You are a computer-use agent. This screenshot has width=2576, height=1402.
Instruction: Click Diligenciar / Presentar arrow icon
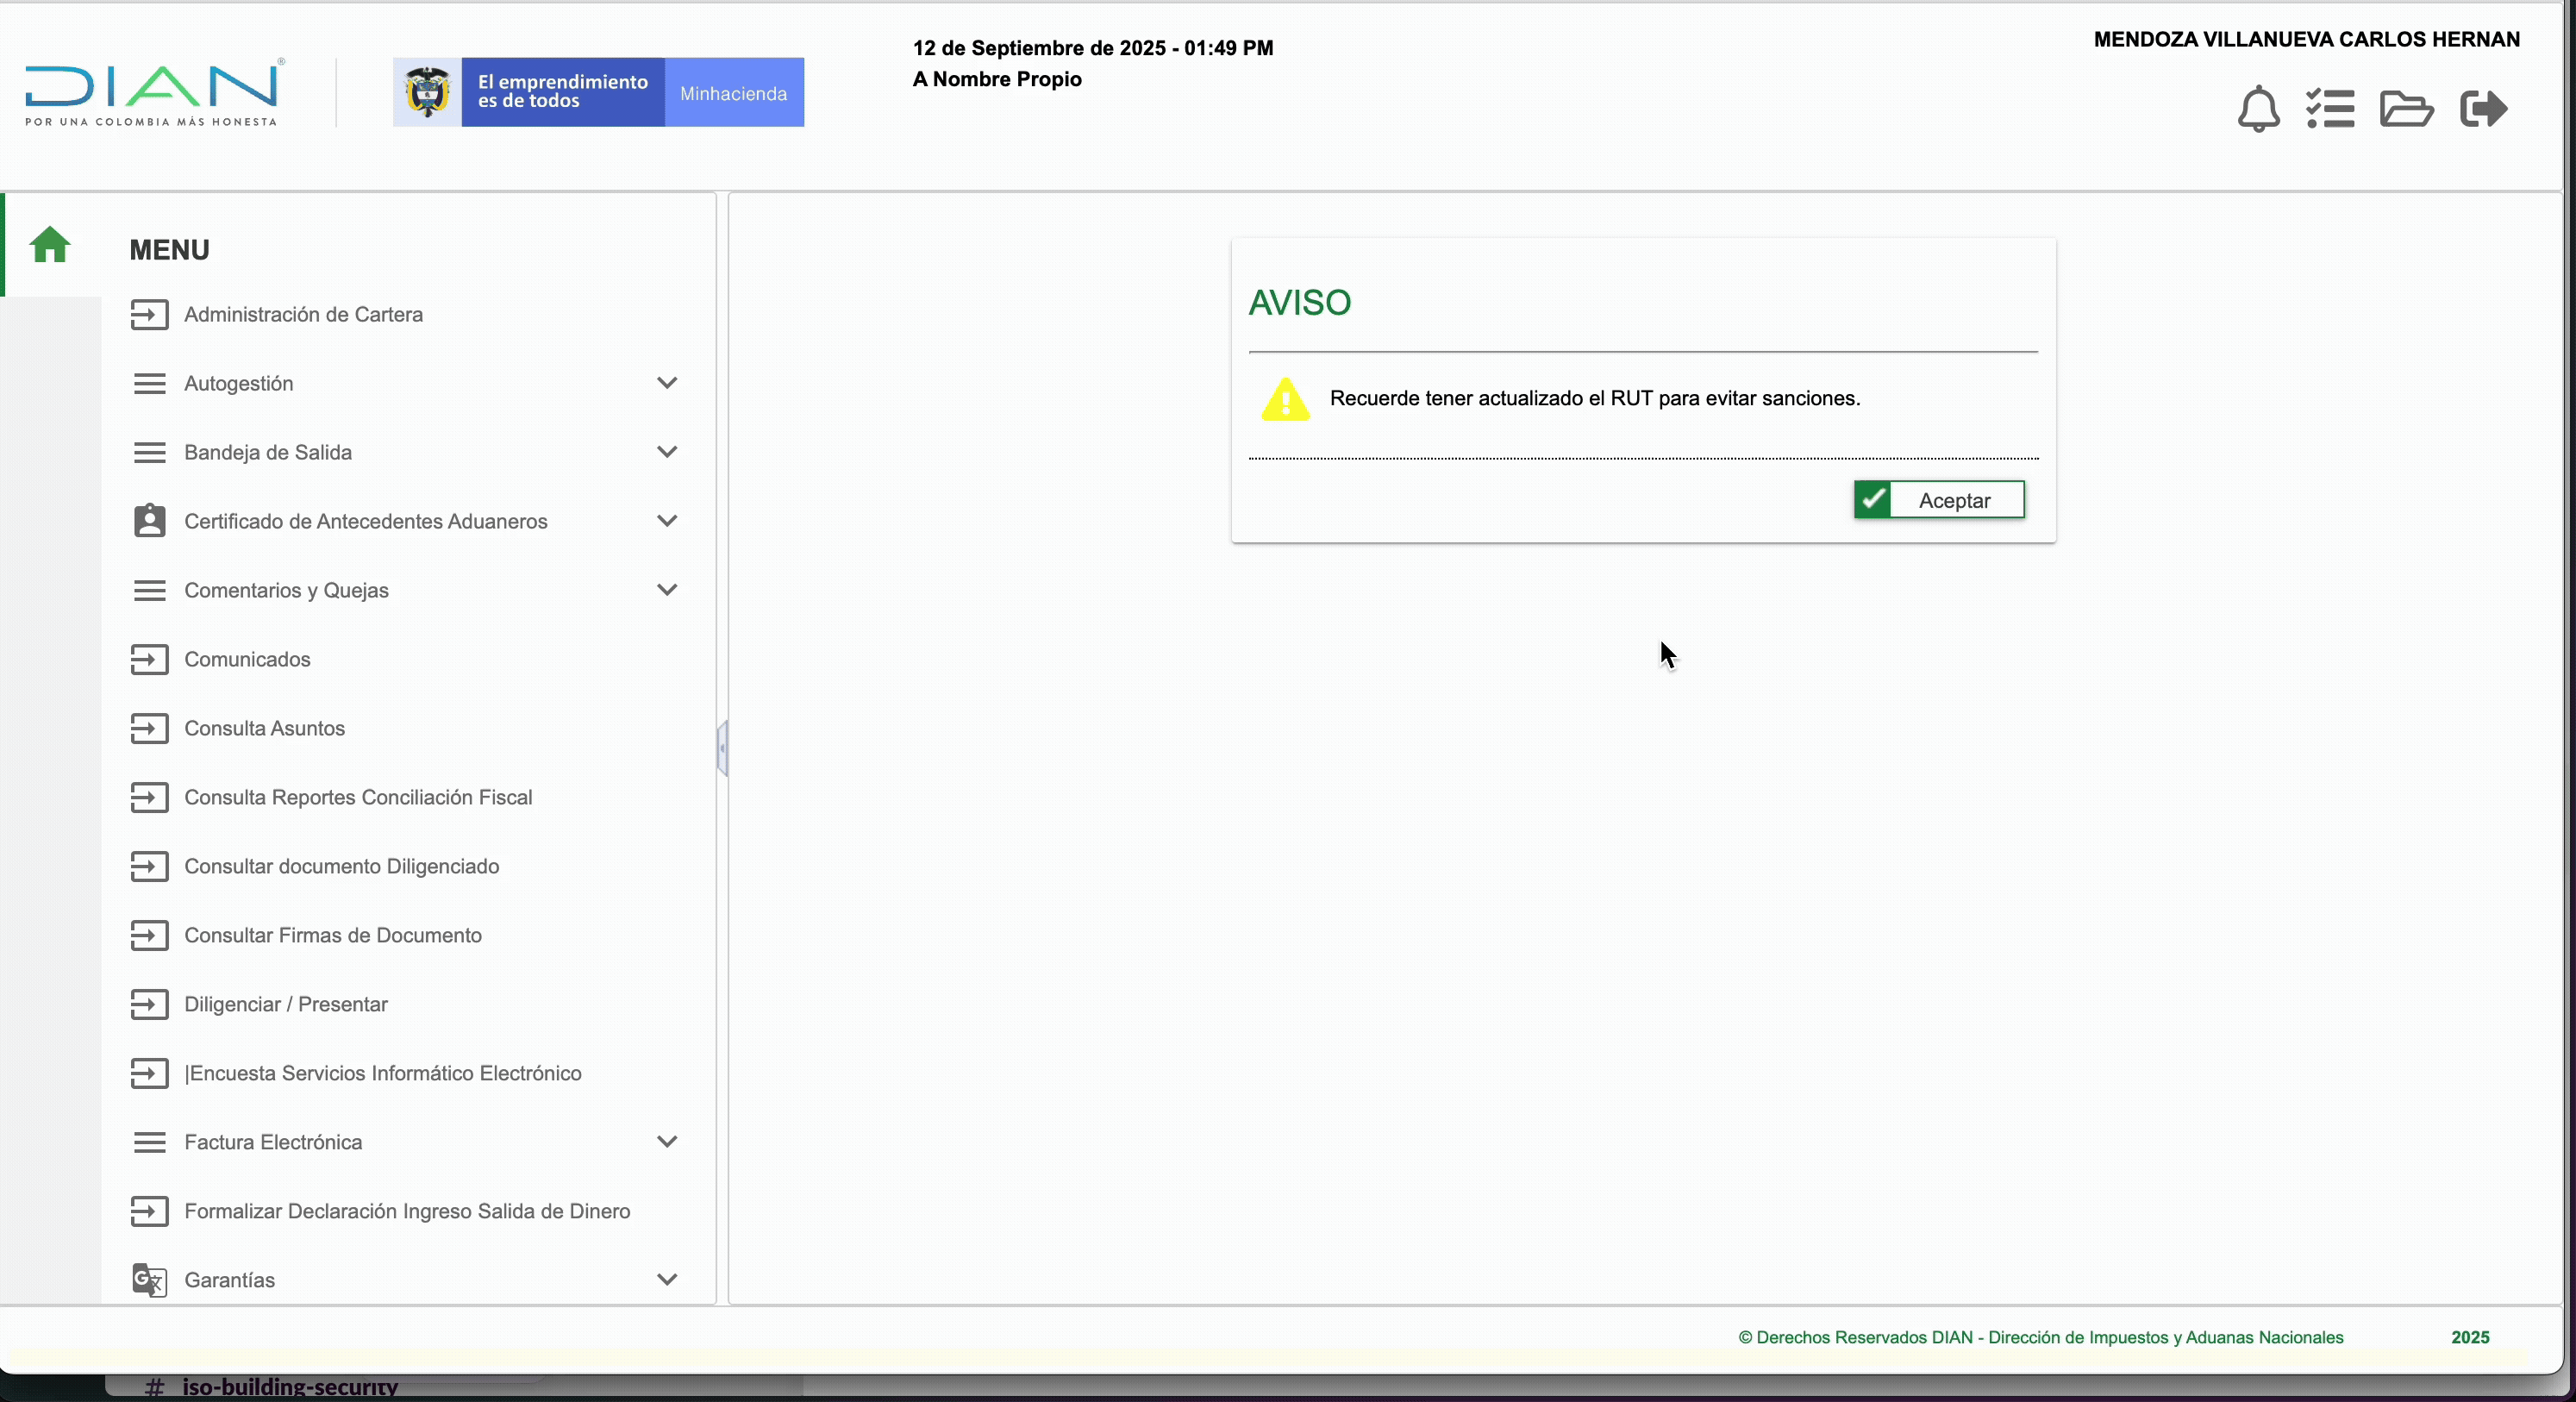[150, 1005]
